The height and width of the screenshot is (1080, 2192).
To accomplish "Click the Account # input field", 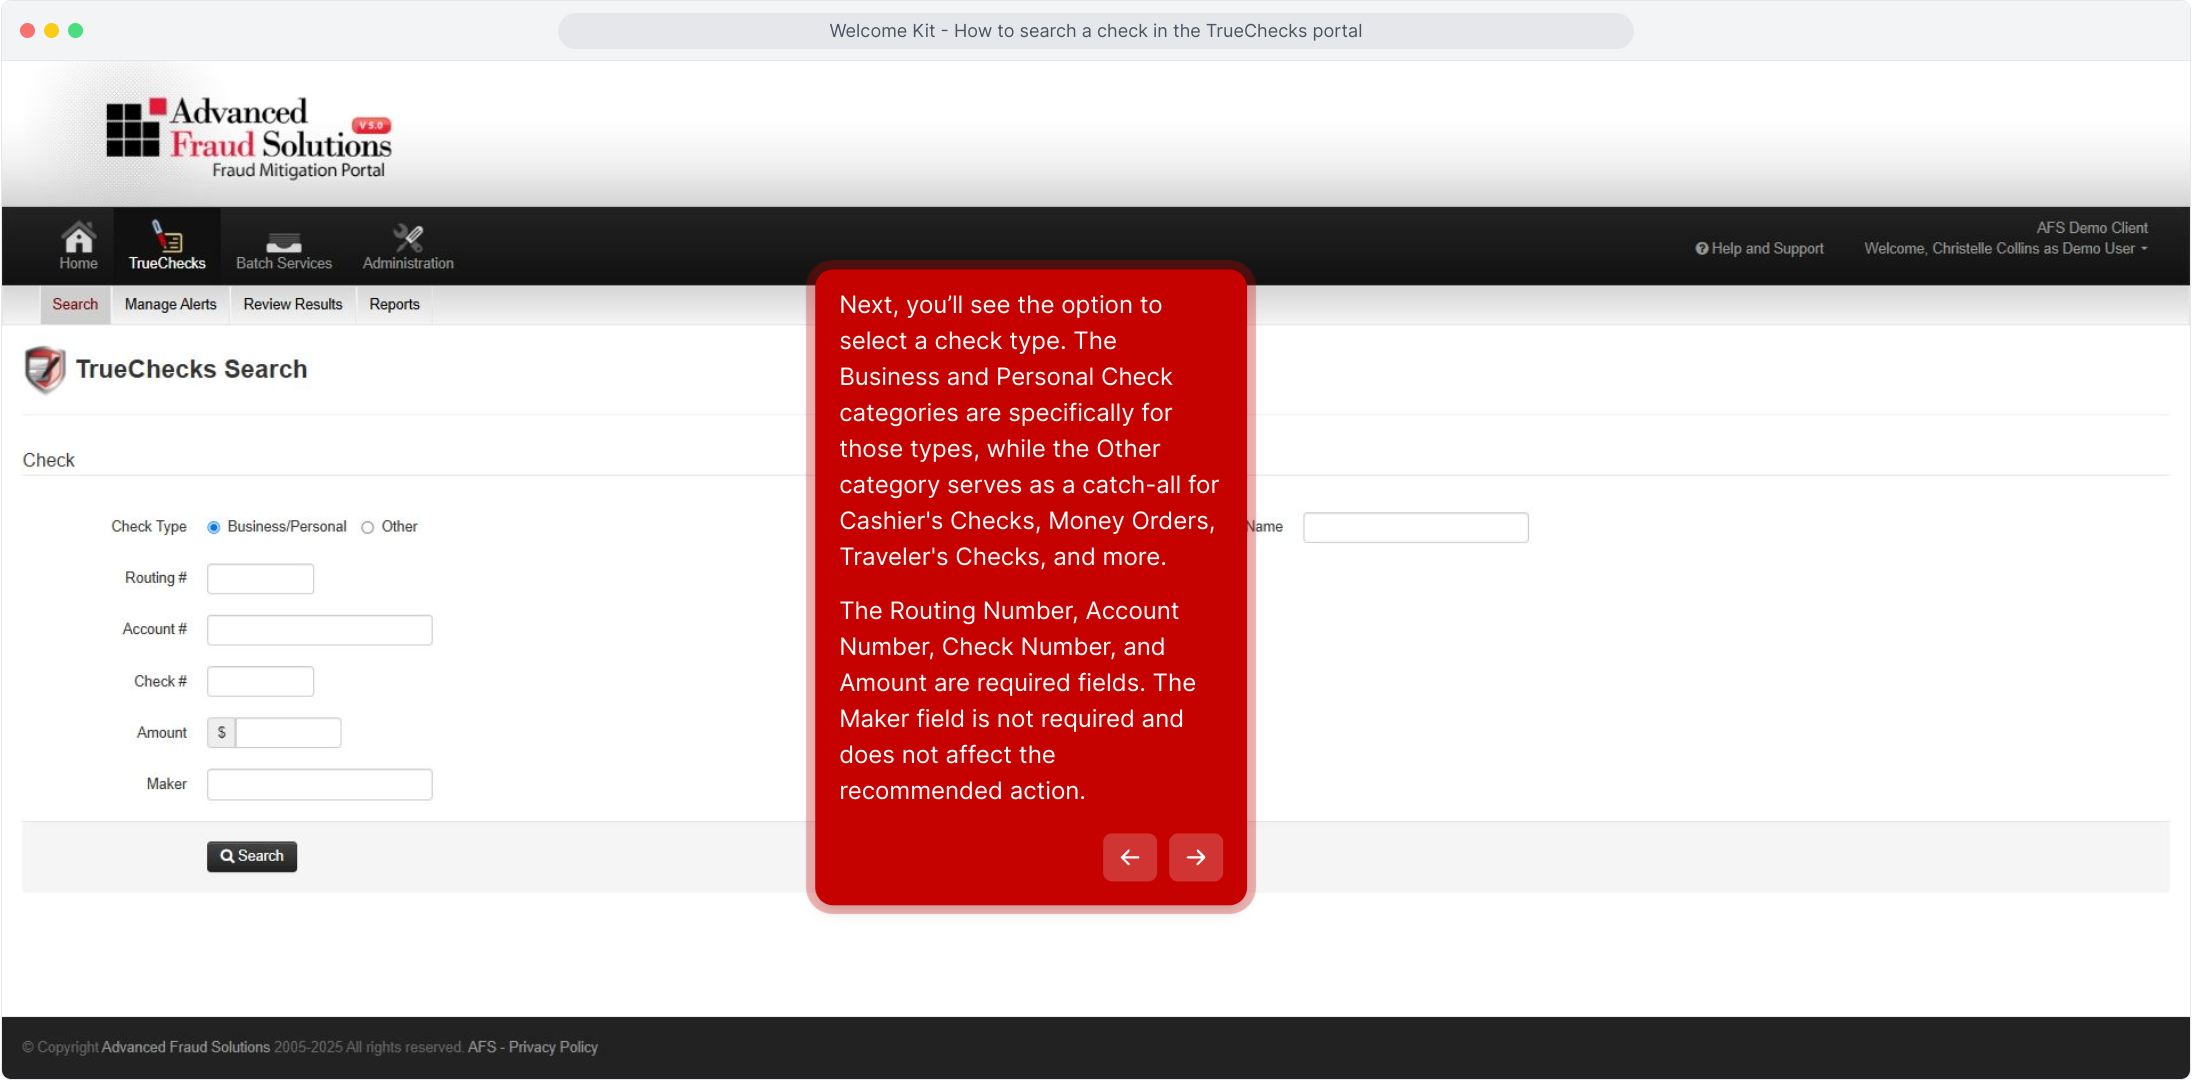I will [320, 630].
